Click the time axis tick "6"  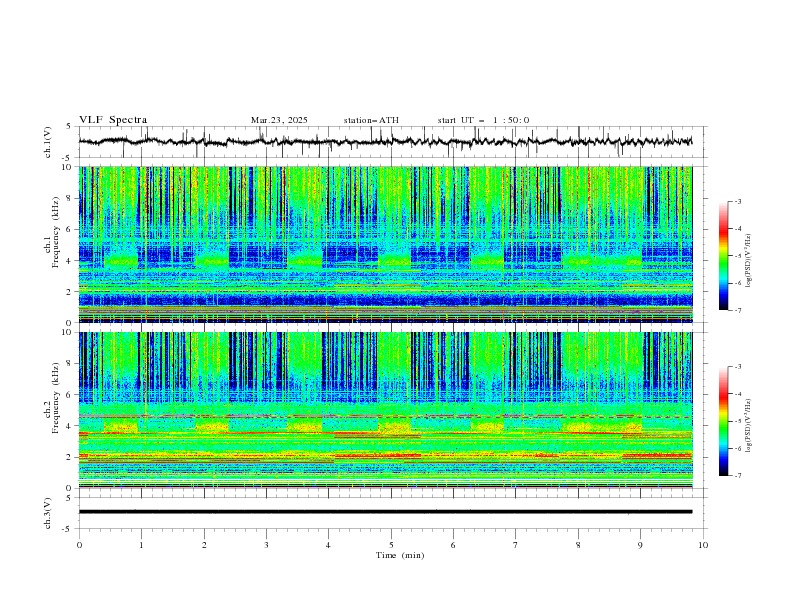[453, 545]
